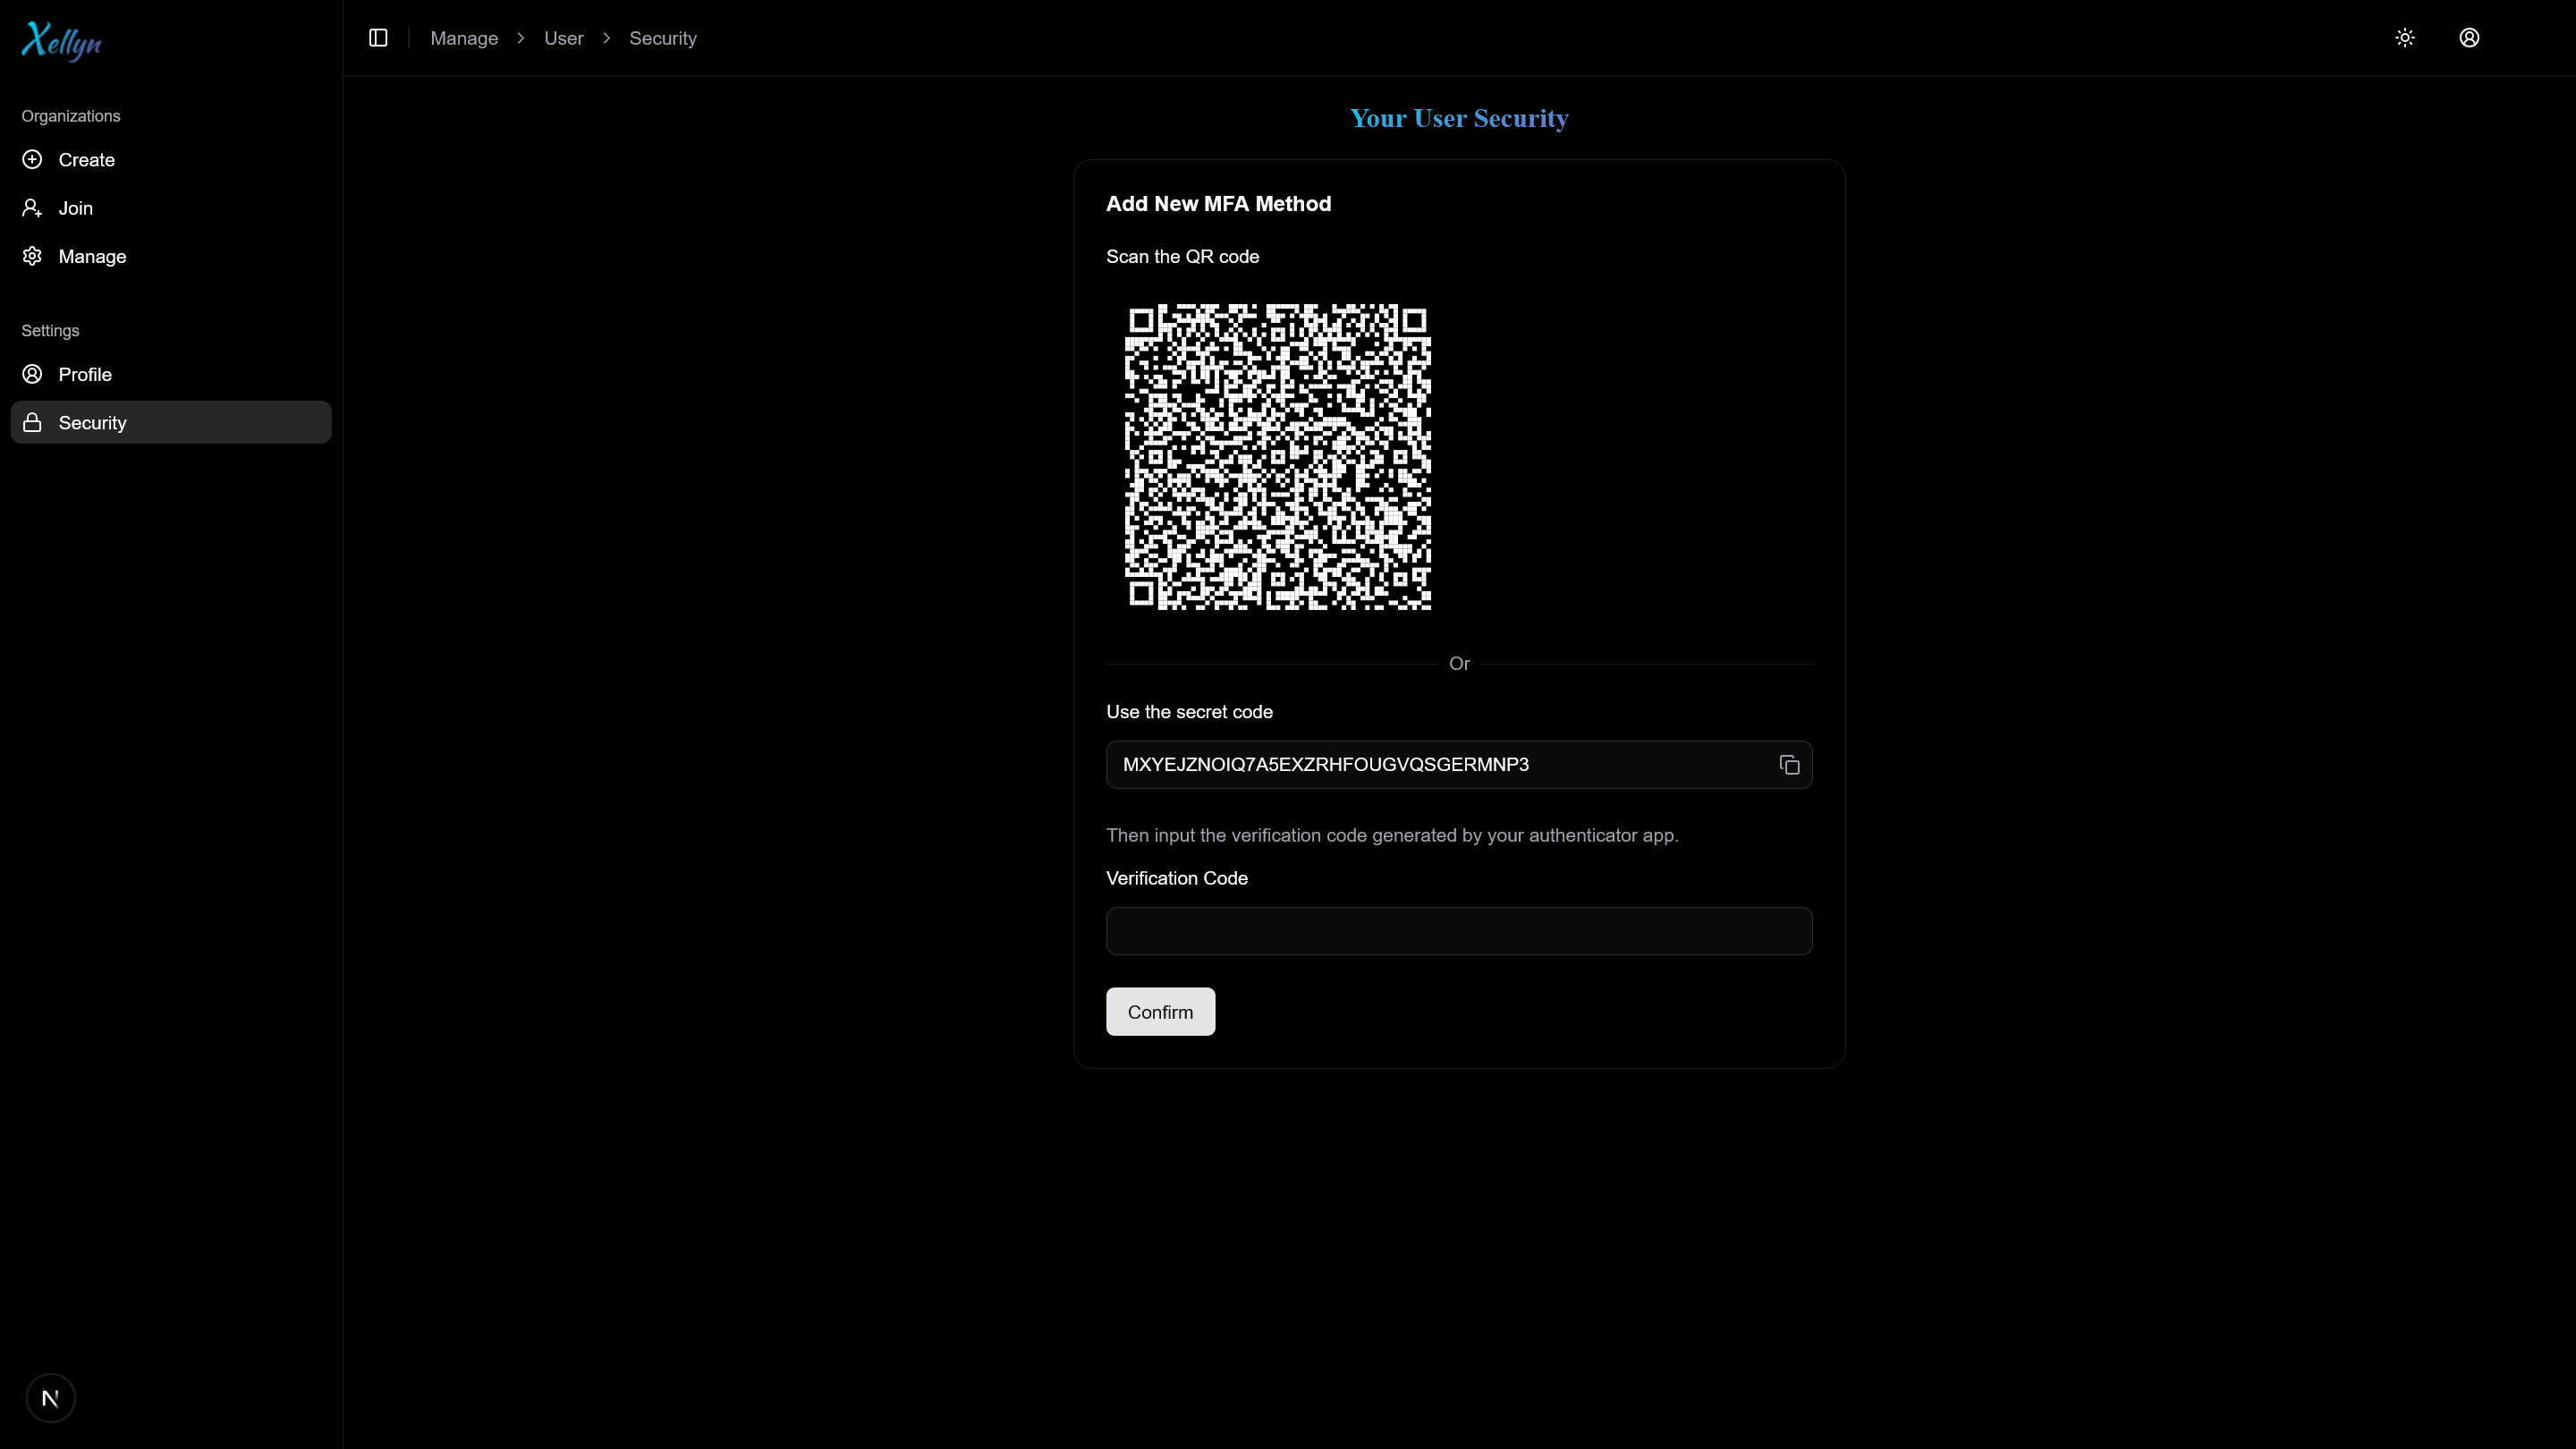Click the 'Your User Security' heading
The height and width of the screenshot is (1449, 2576).
click(x=1459, y=118)
